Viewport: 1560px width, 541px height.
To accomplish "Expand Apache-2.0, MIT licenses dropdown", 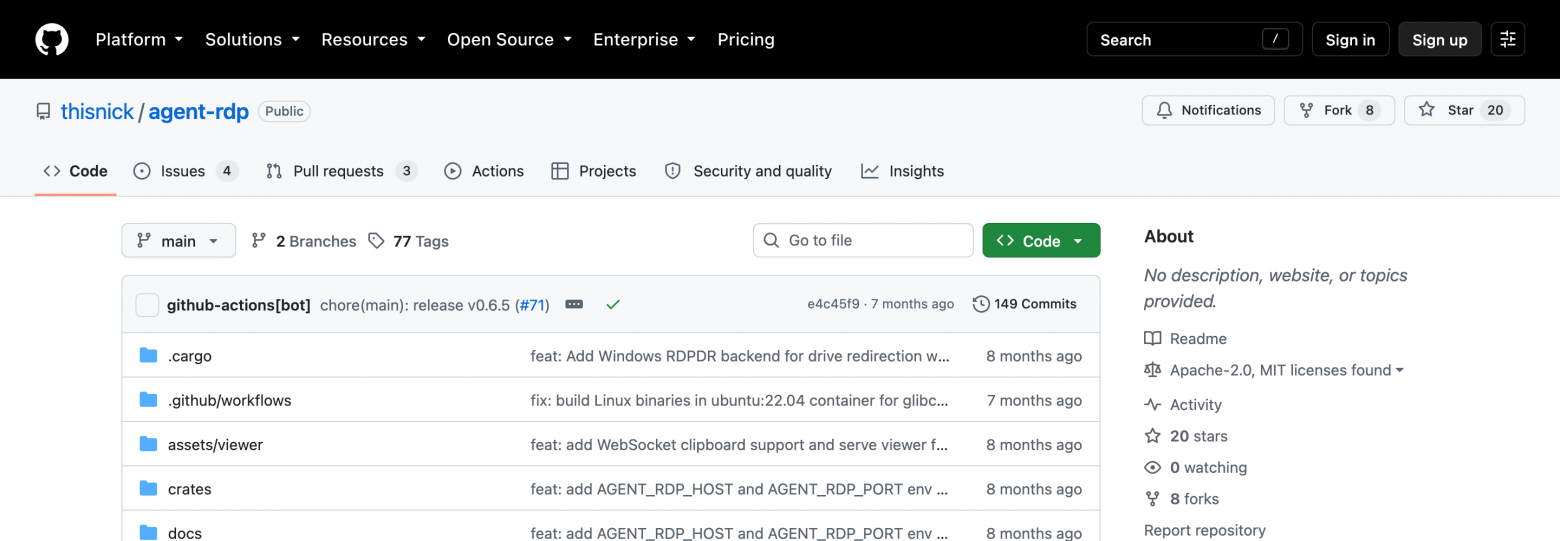I will [x=1275, y=370].
